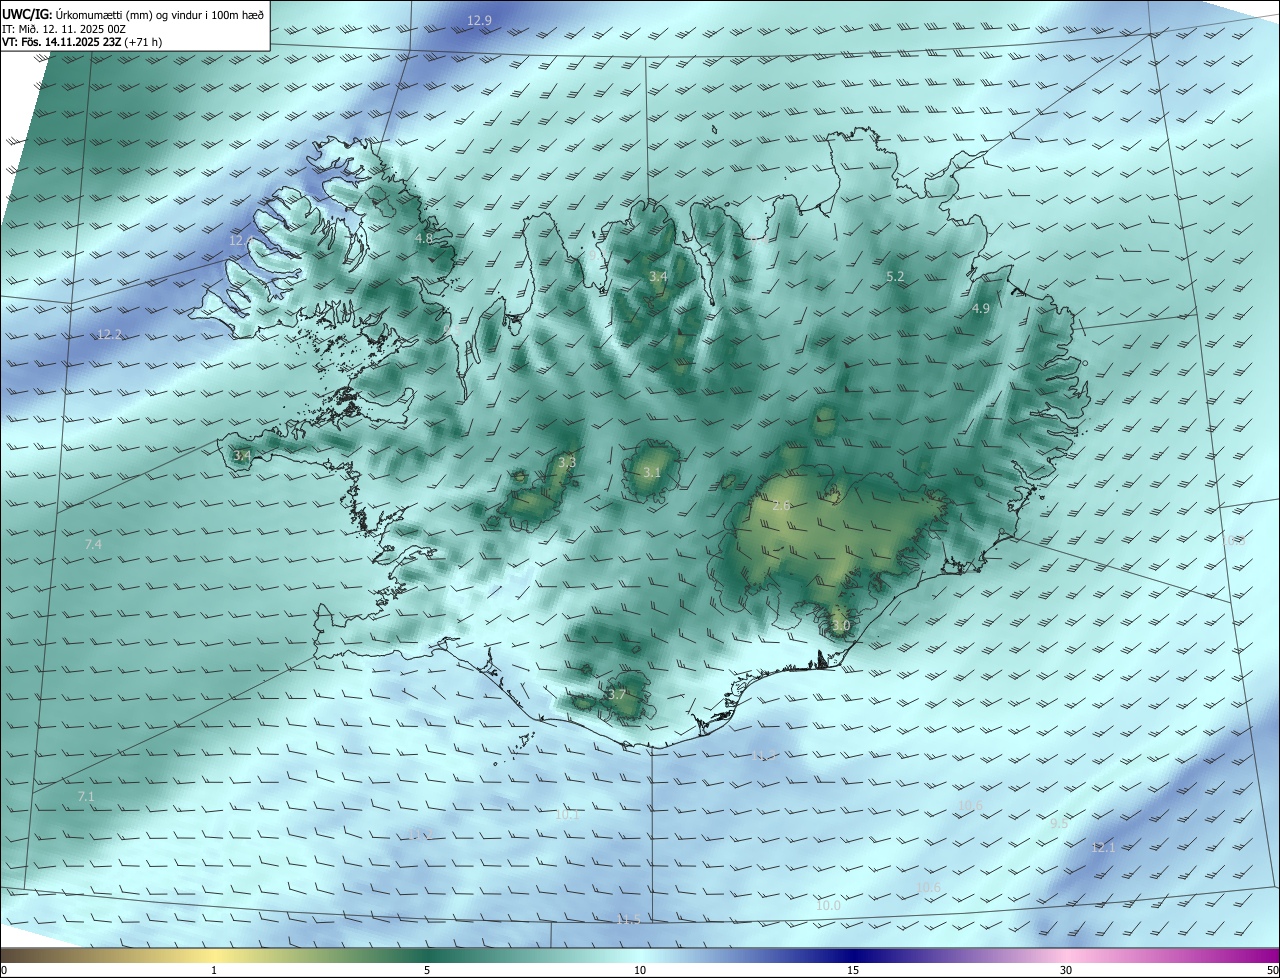Image resolution: width=1280 pixels, height=978 pixels.
Task: Click the "(+71 h)" forecast offset text
Action: 144,42
